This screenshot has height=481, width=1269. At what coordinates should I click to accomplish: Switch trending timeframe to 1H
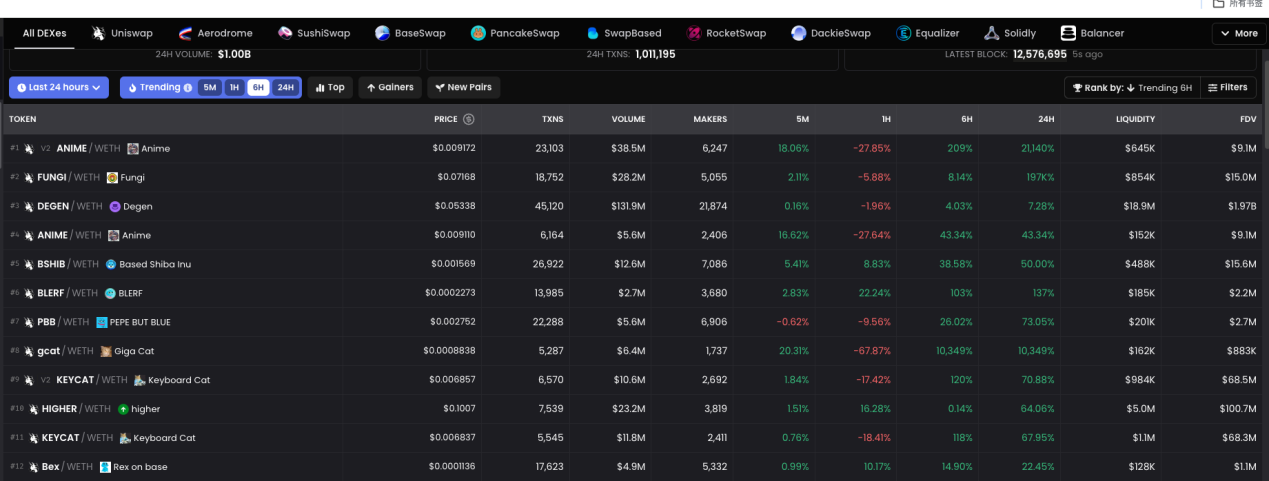234,88
